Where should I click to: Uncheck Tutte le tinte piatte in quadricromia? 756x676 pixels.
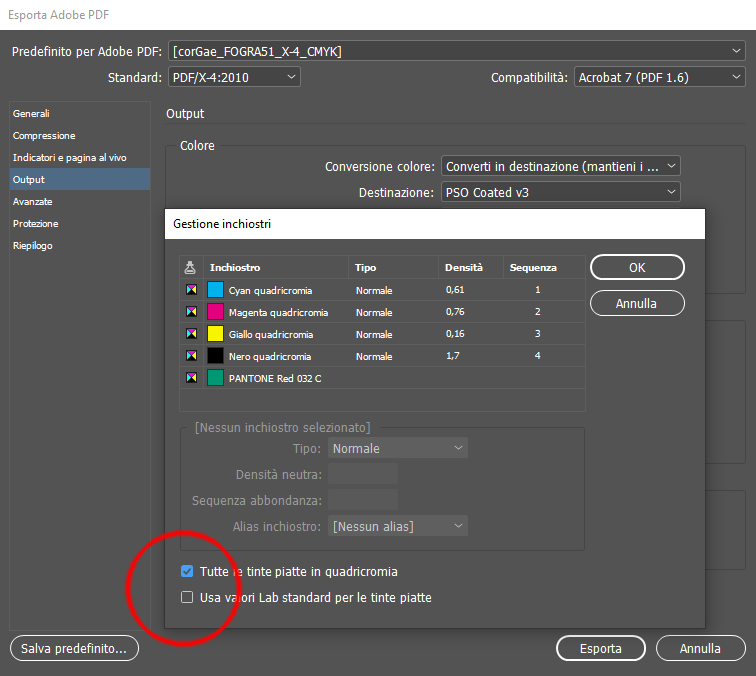[187, 571]
